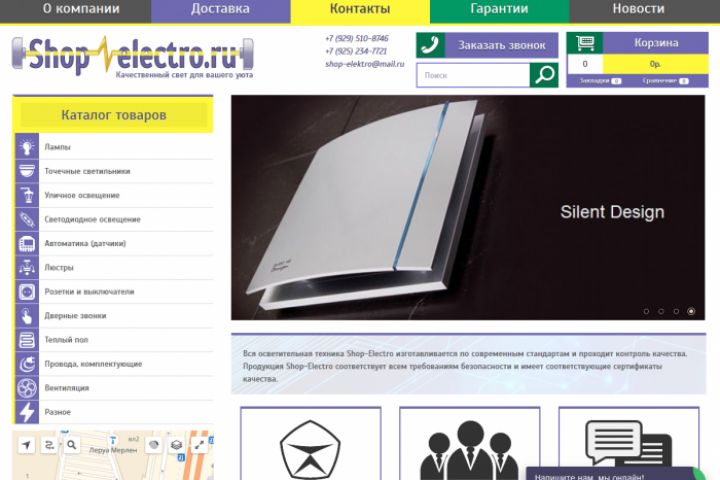This screenshot has width=720, height=480.
Task: Open the Гарантии menu tab
Action: click(500, 9)
